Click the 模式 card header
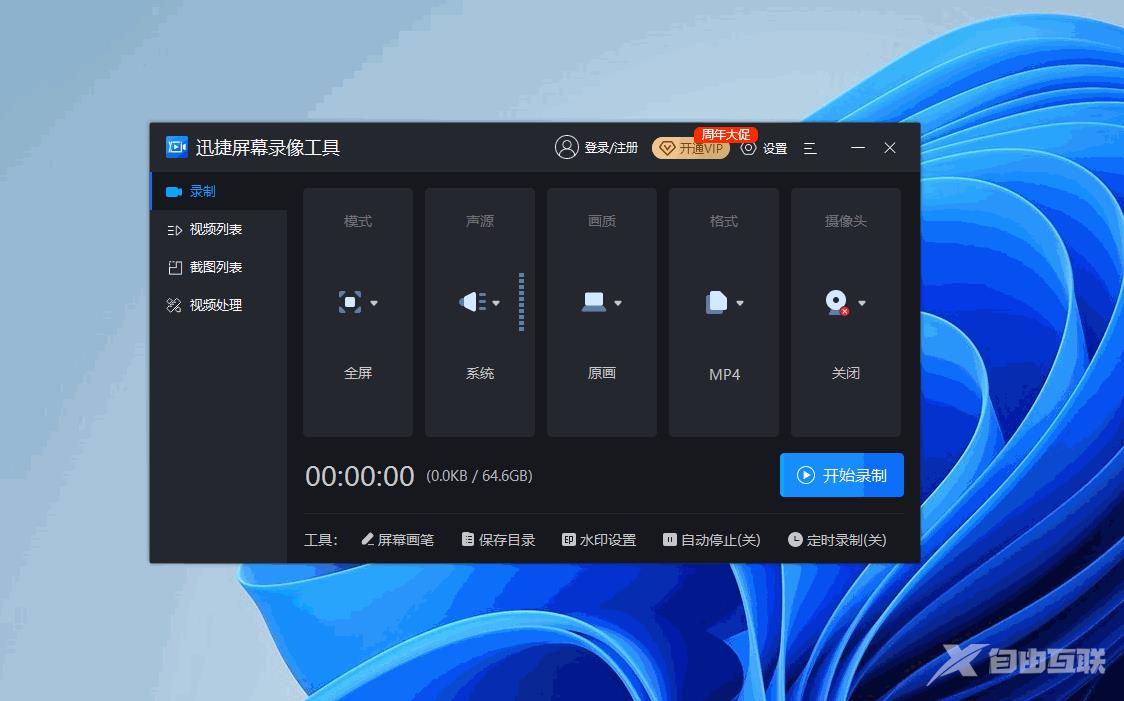The width and height of the screenshot is (1124, 701). point(358,221)
